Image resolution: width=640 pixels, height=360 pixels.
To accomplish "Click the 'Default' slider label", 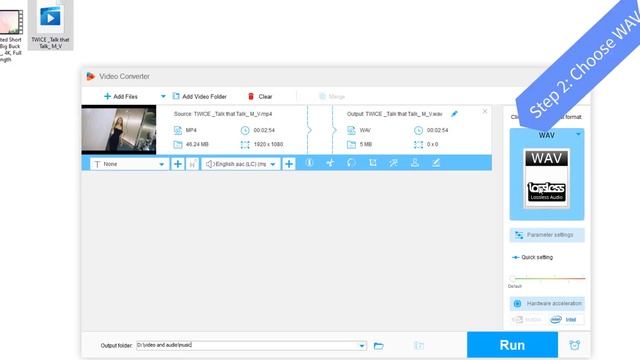I will pos(515,286).
